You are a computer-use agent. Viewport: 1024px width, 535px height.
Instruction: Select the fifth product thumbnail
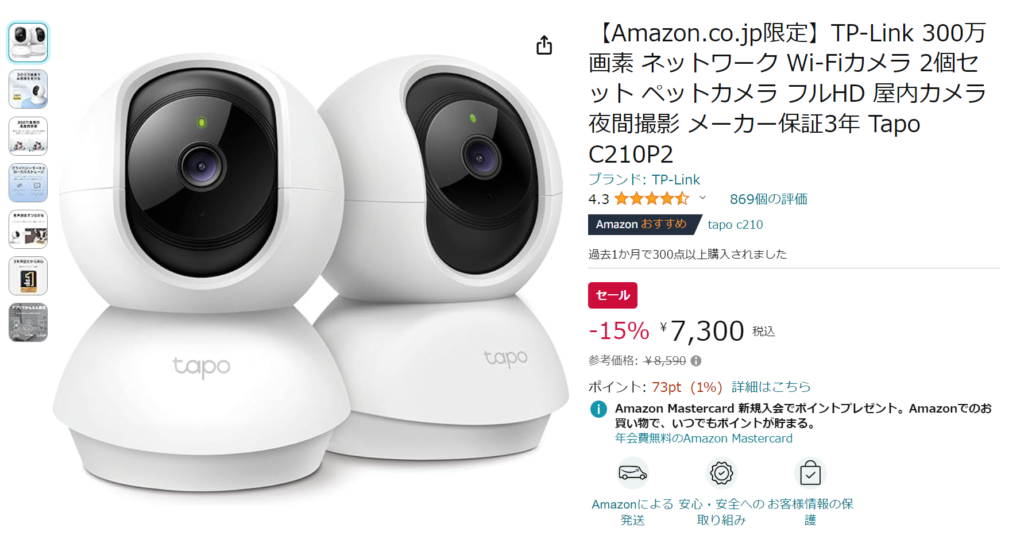click(28, 229)
